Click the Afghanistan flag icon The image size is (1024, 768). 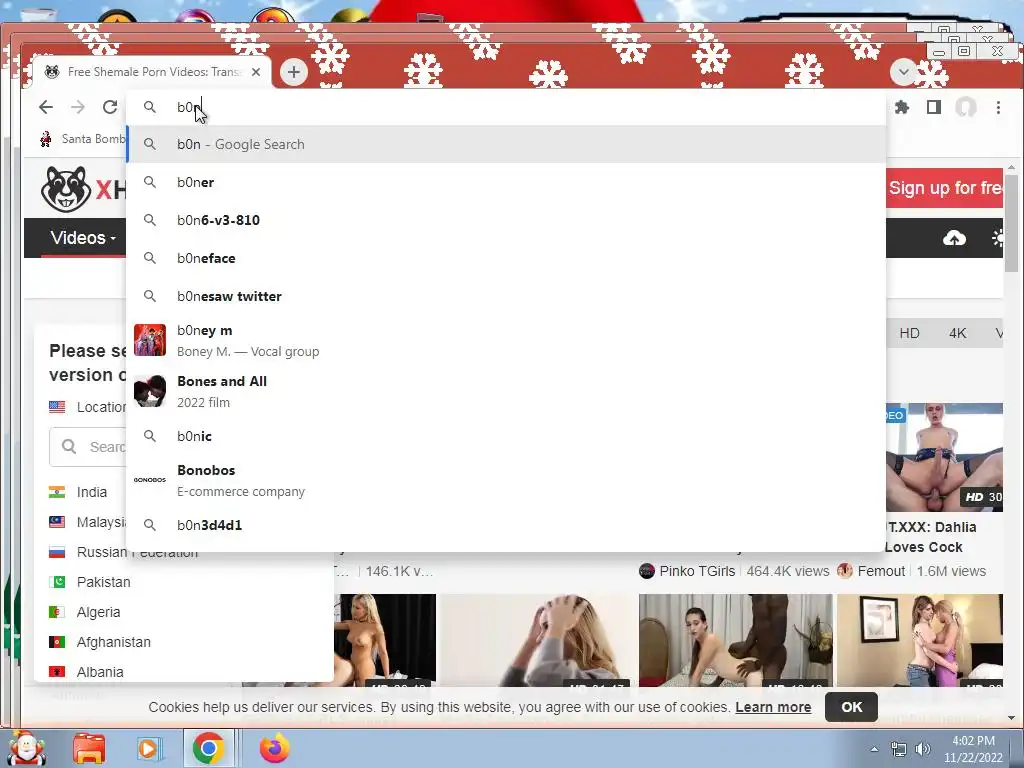tap(57, 642)
